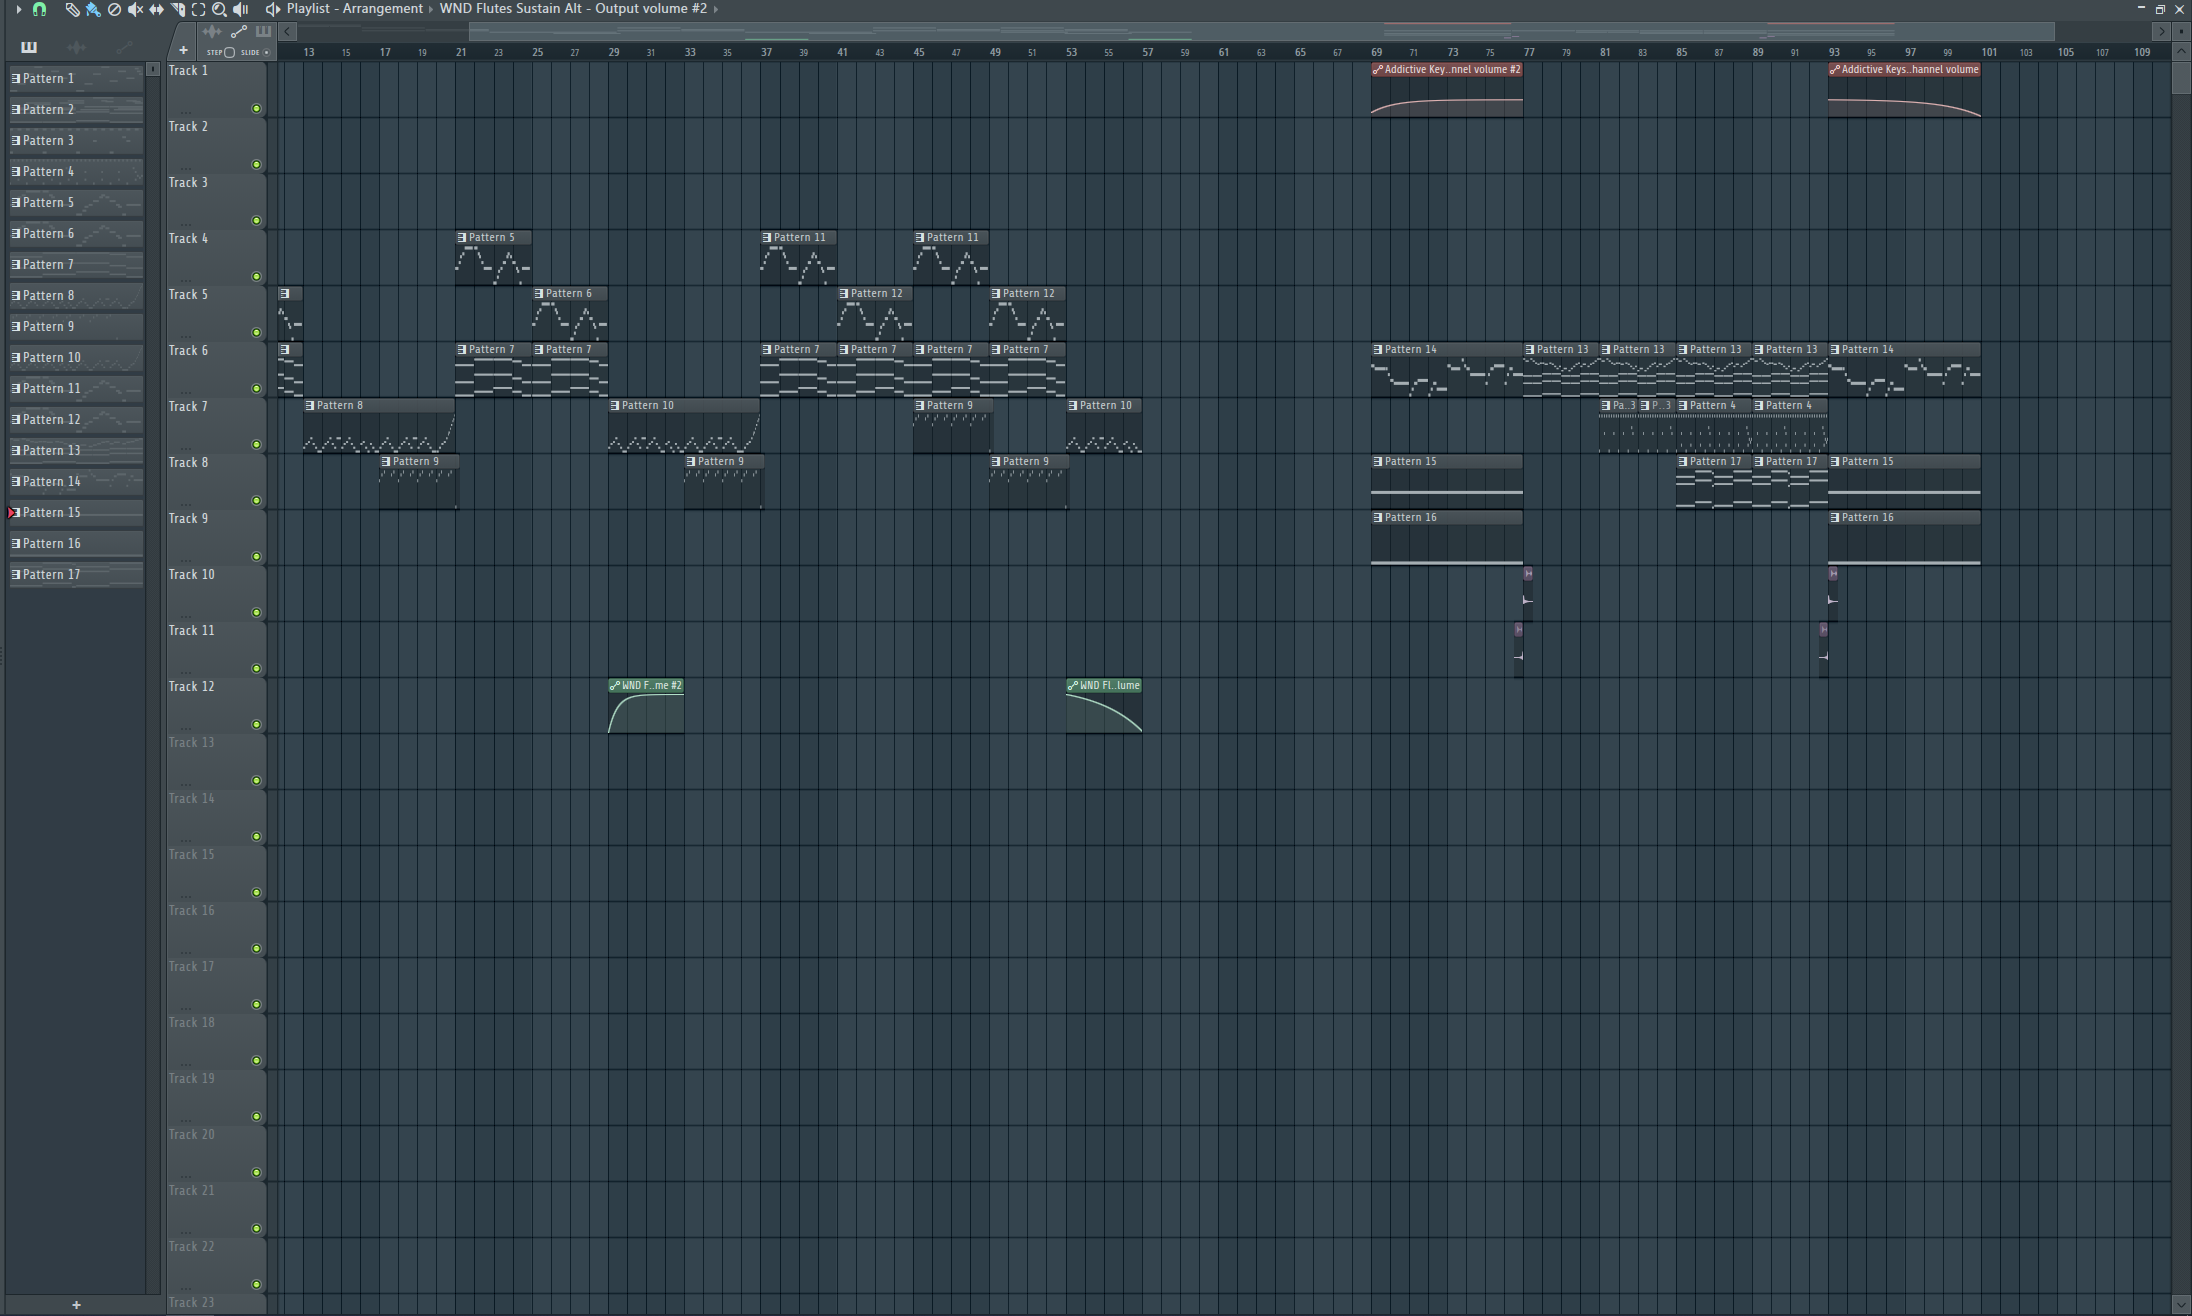Click the horizontal timeline scrollbar thumb
2192x1316 pixels.
coord(1261,32)
